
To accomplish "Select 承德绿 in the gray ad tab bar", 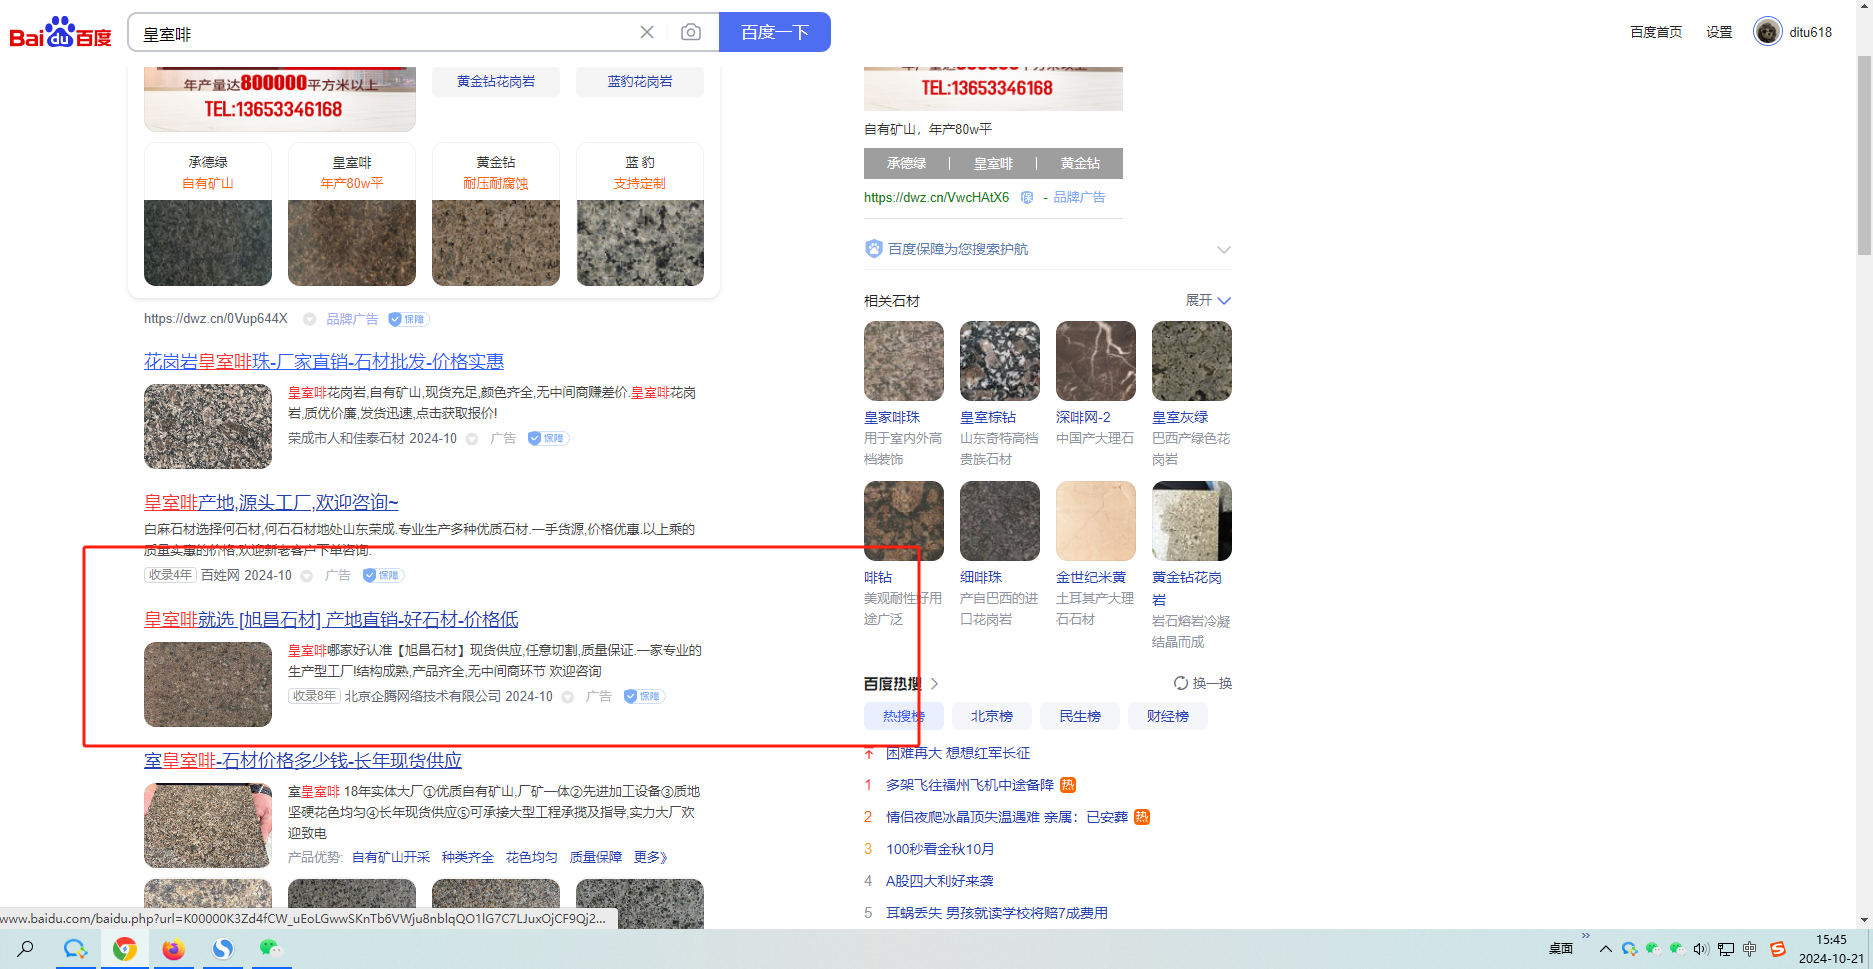I will [906, 163].
